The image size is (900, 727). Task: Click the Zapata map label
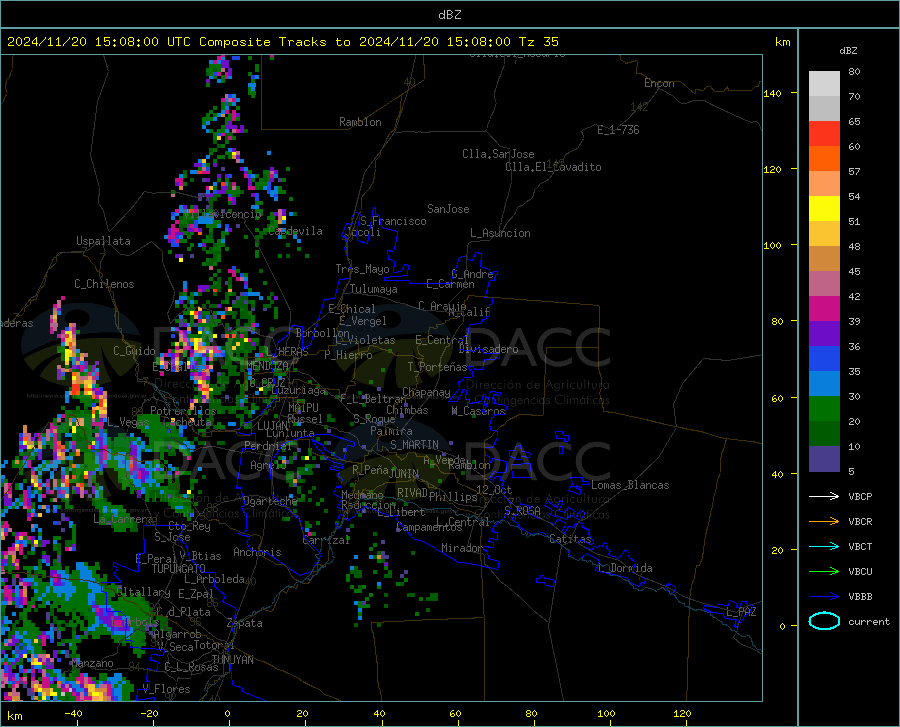click(245, 623)
